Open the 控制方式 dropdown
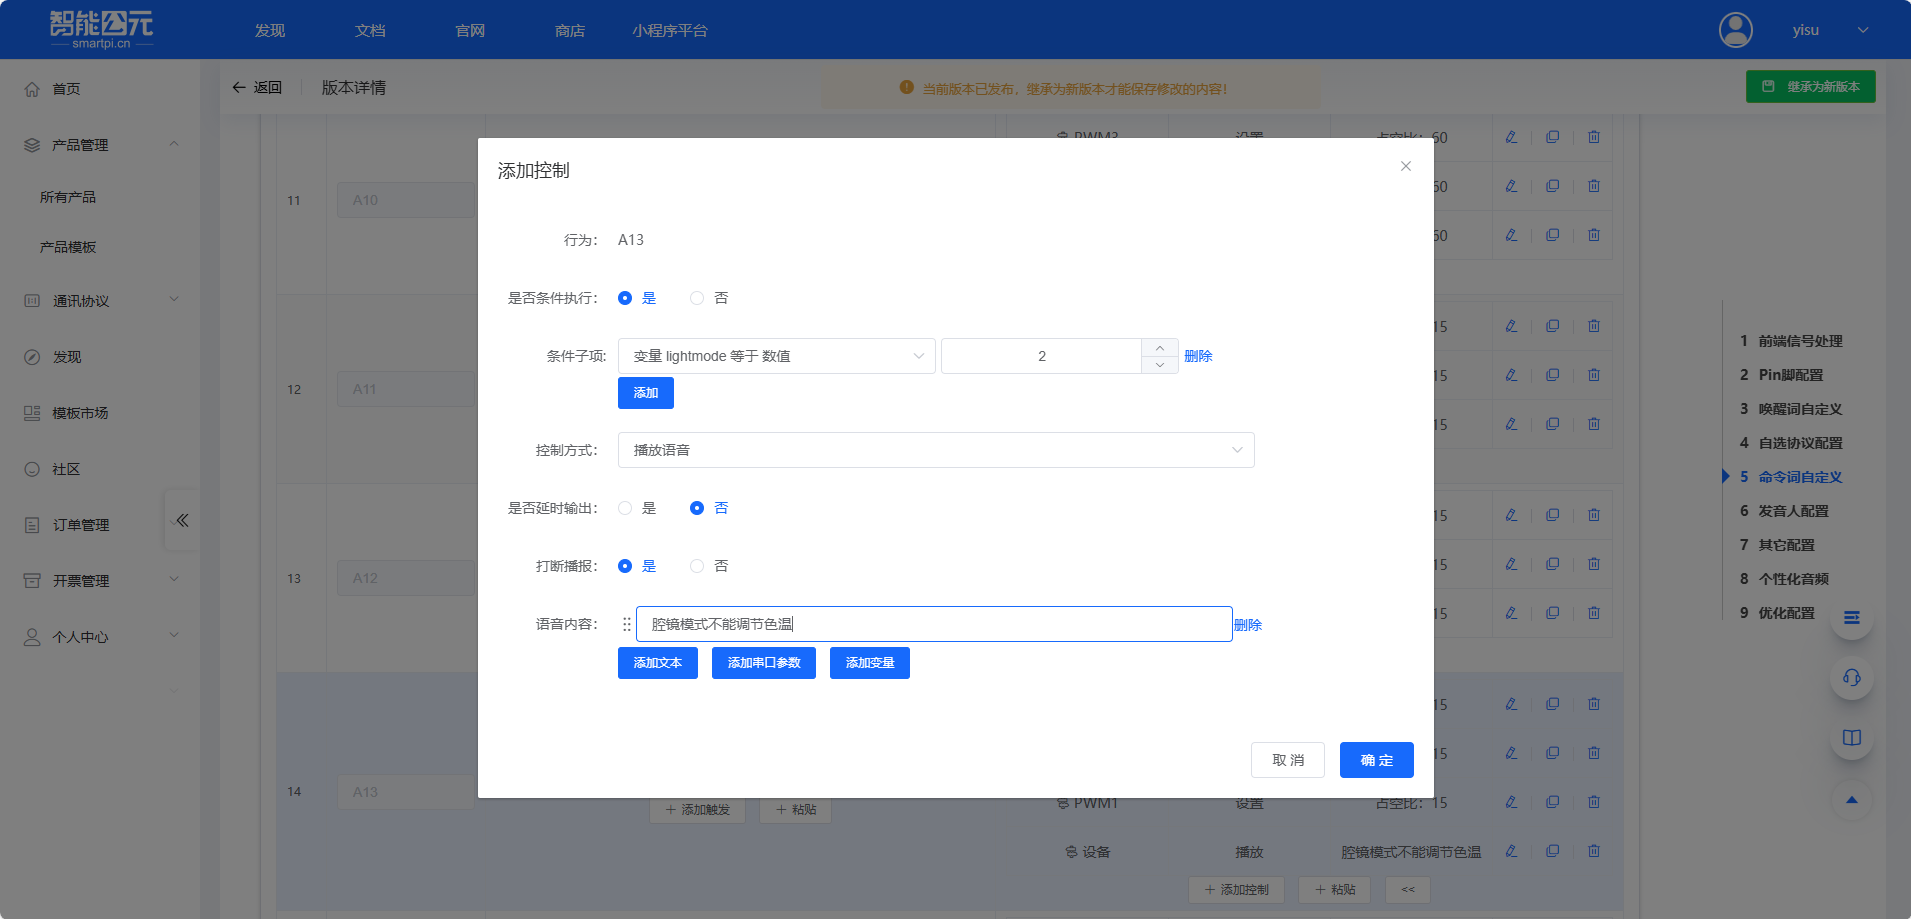Image resolution: width=1911 pixels, height=919 pixels. coord(935,450)
